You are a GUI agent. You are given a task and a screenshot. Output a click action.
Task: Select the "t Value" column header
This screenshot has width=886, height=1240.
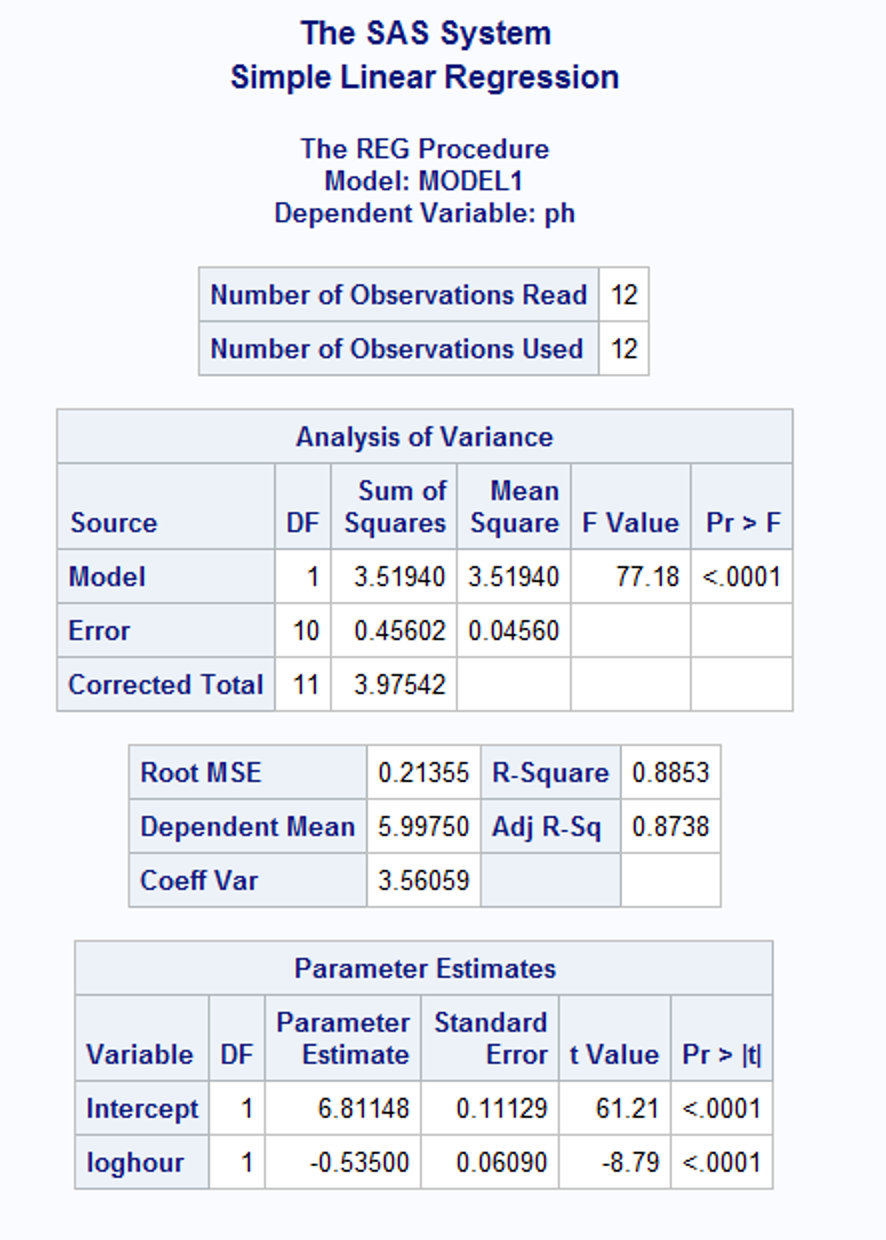tap(614, 1055)
